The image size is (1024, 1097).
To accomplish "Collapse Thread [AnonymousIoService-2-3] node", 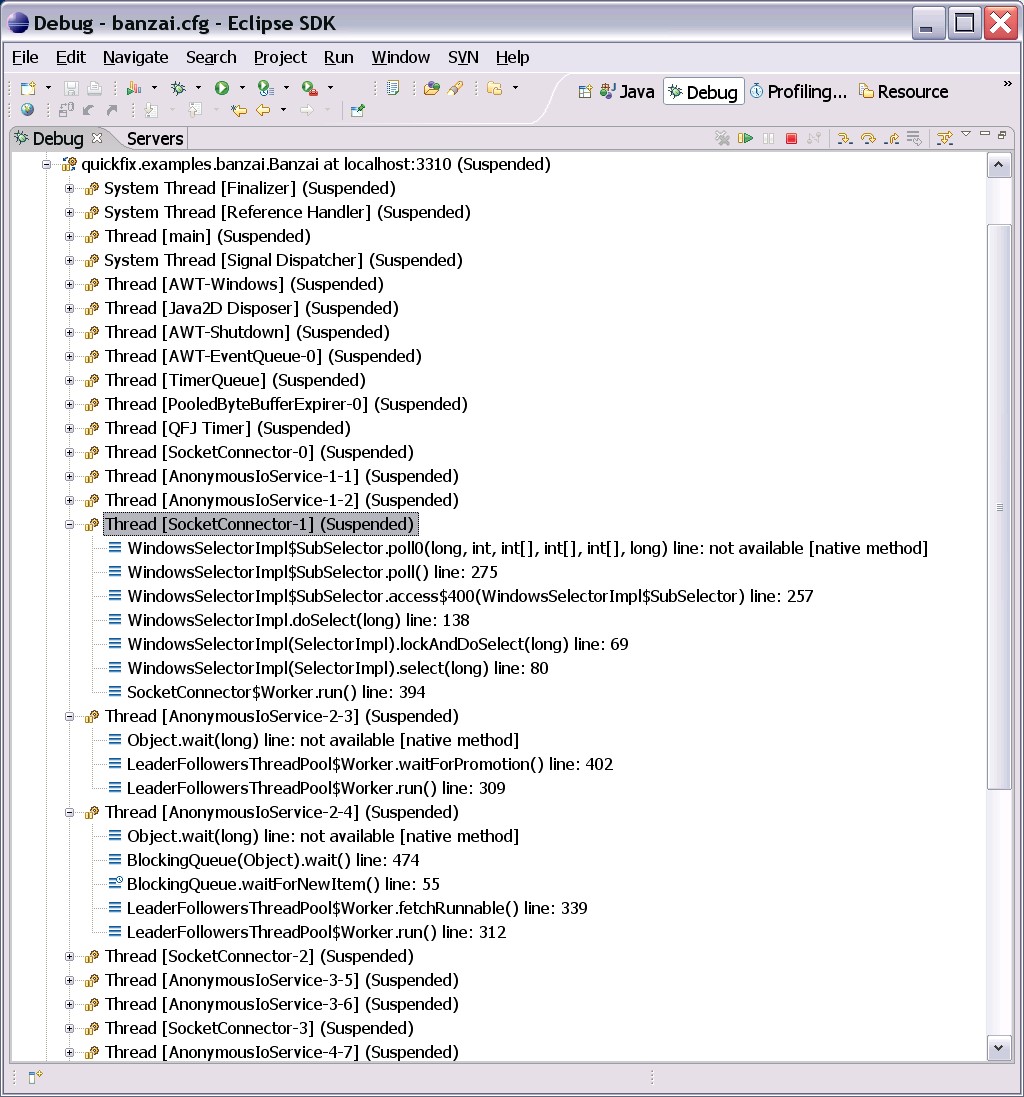I will 69,716.
